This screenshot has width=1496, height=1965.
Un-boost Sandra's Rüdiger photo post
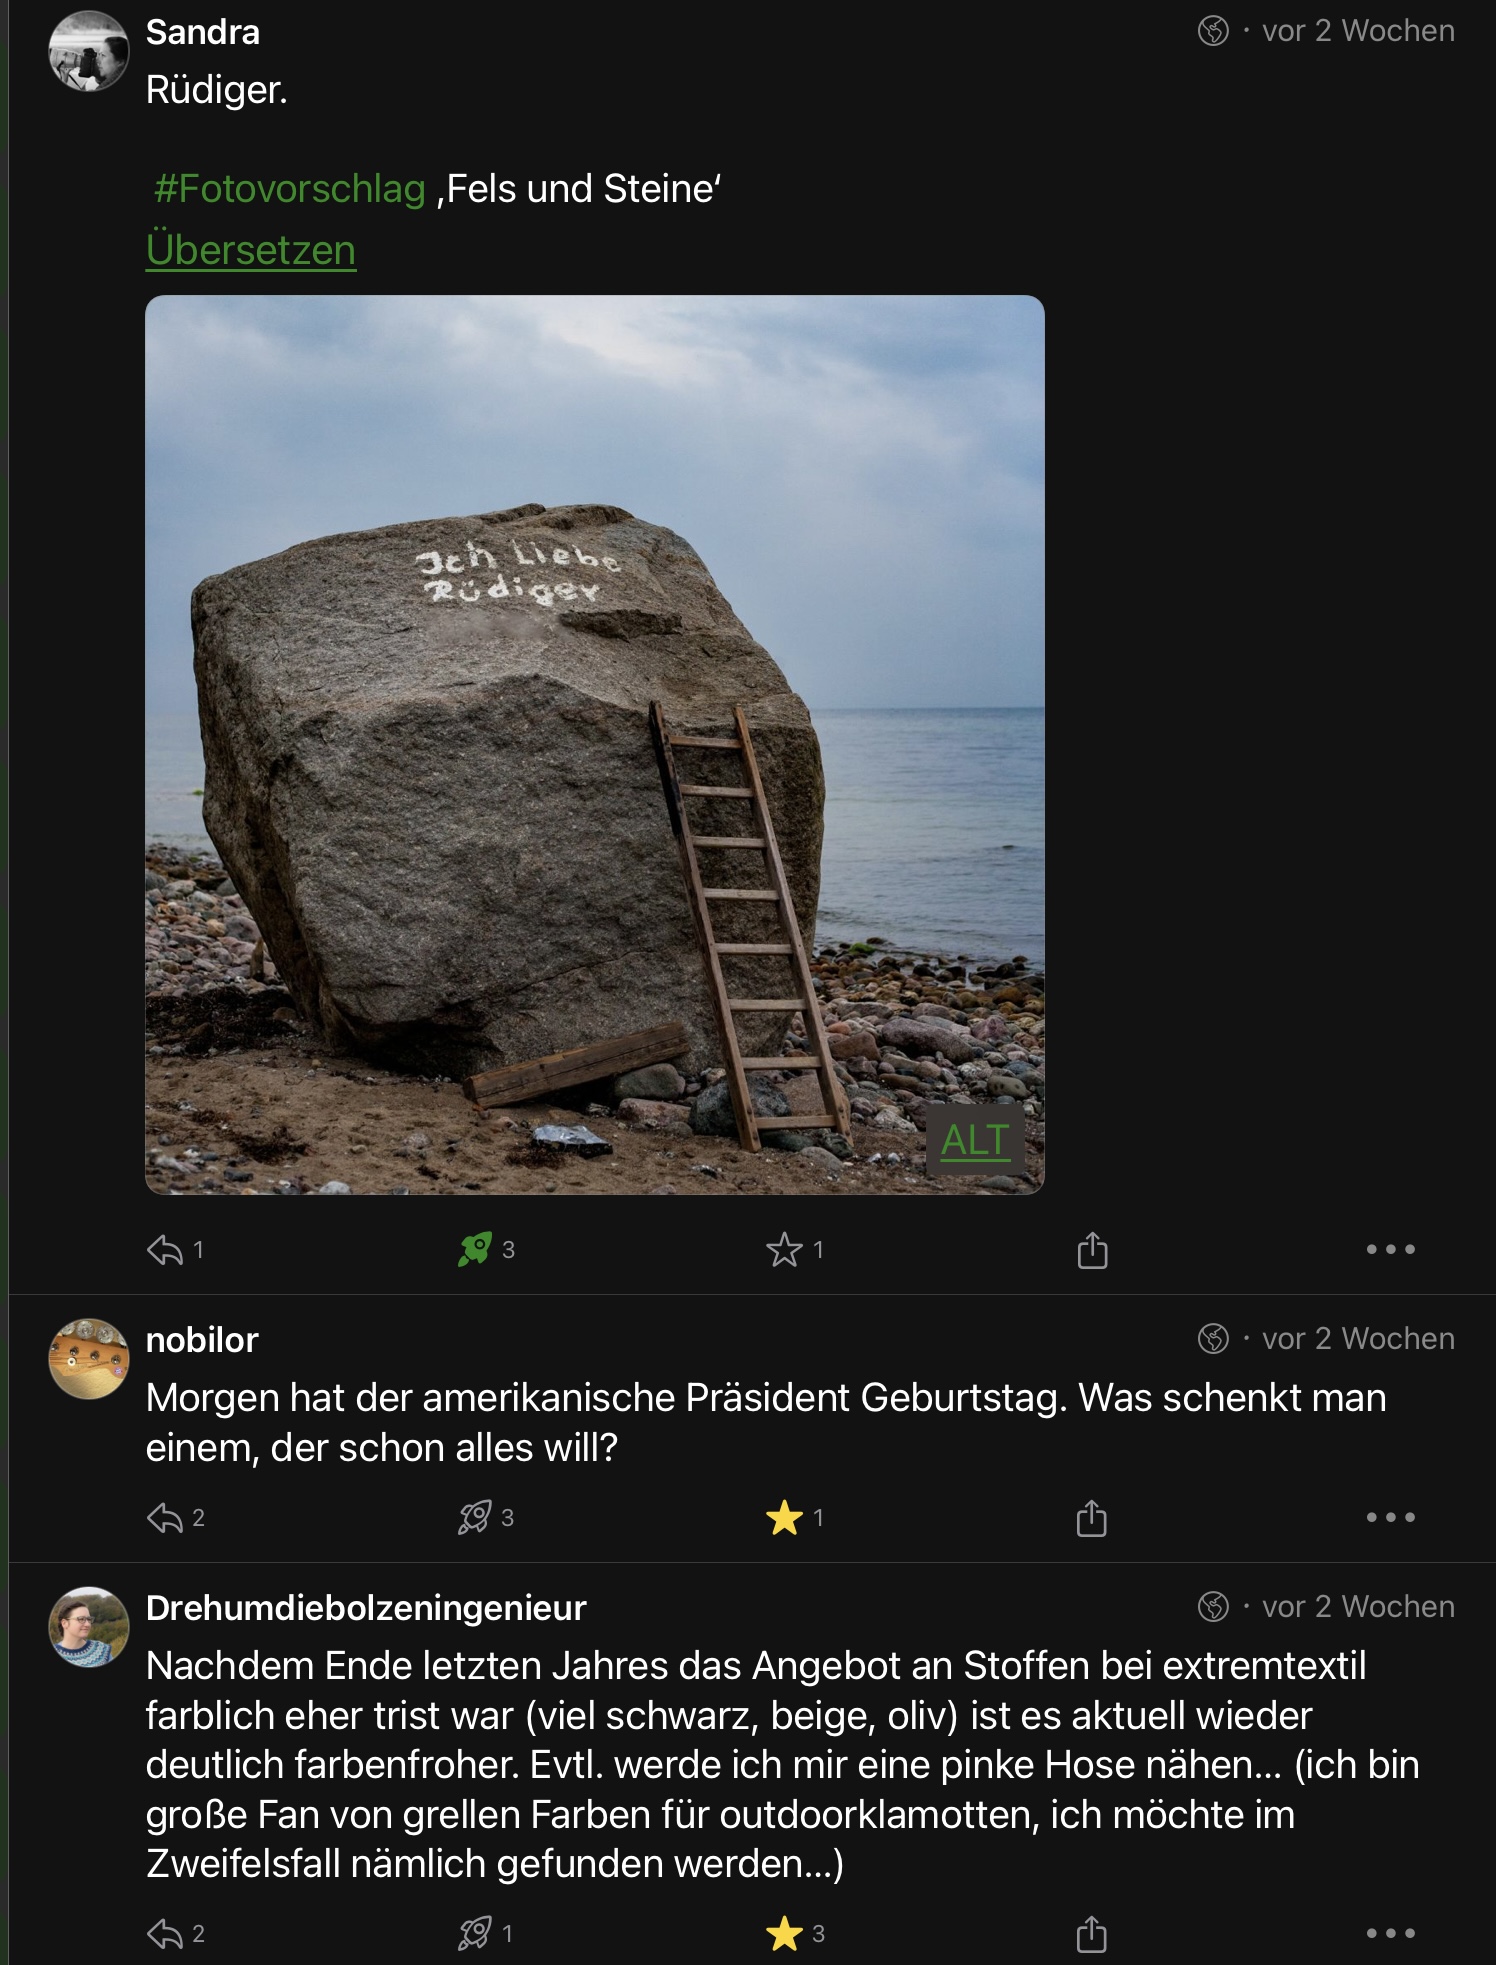click(475, 1250)
